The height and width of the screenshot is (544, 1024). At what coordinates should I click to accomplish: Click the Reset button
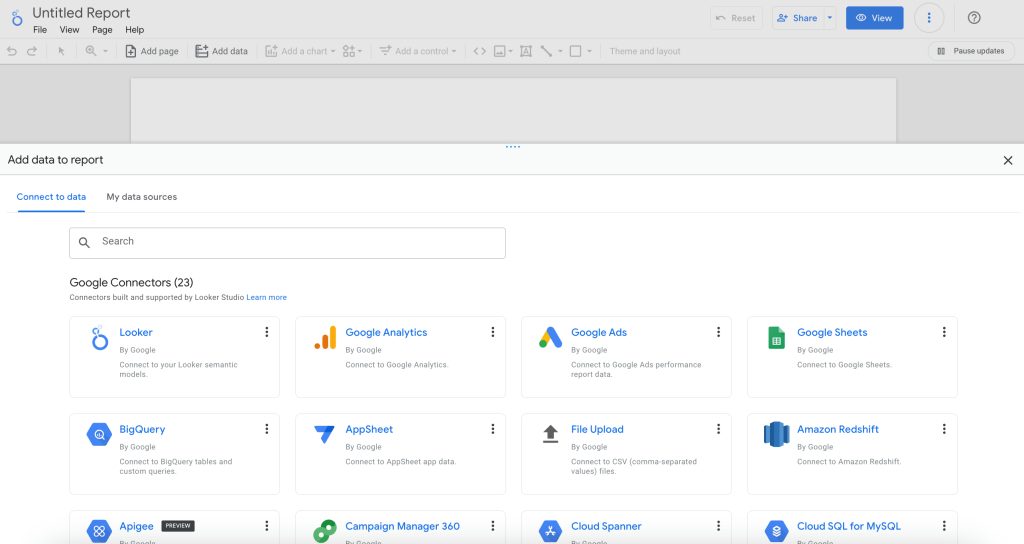click(x=736, y=18)
